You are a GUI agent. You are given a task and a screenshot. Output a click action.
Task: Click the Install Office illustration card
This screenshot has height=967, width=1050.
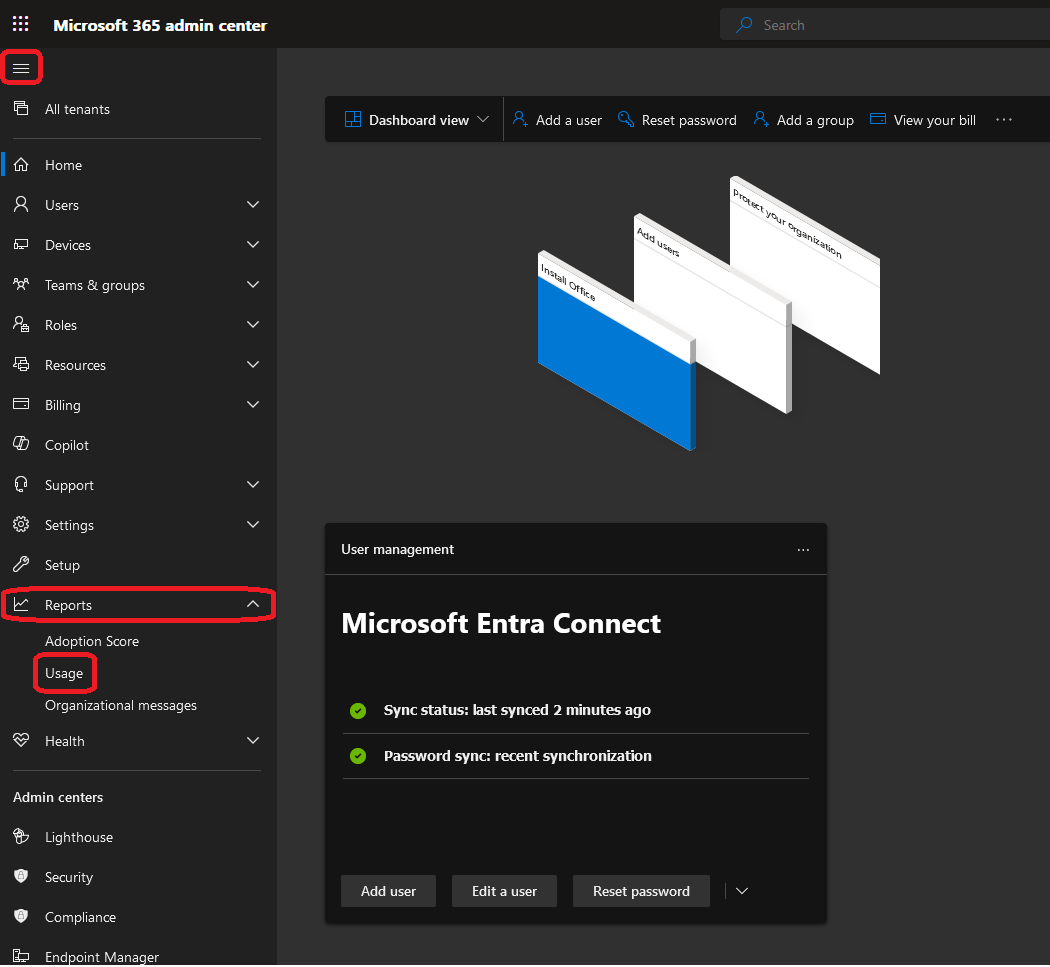pos(616,350)
